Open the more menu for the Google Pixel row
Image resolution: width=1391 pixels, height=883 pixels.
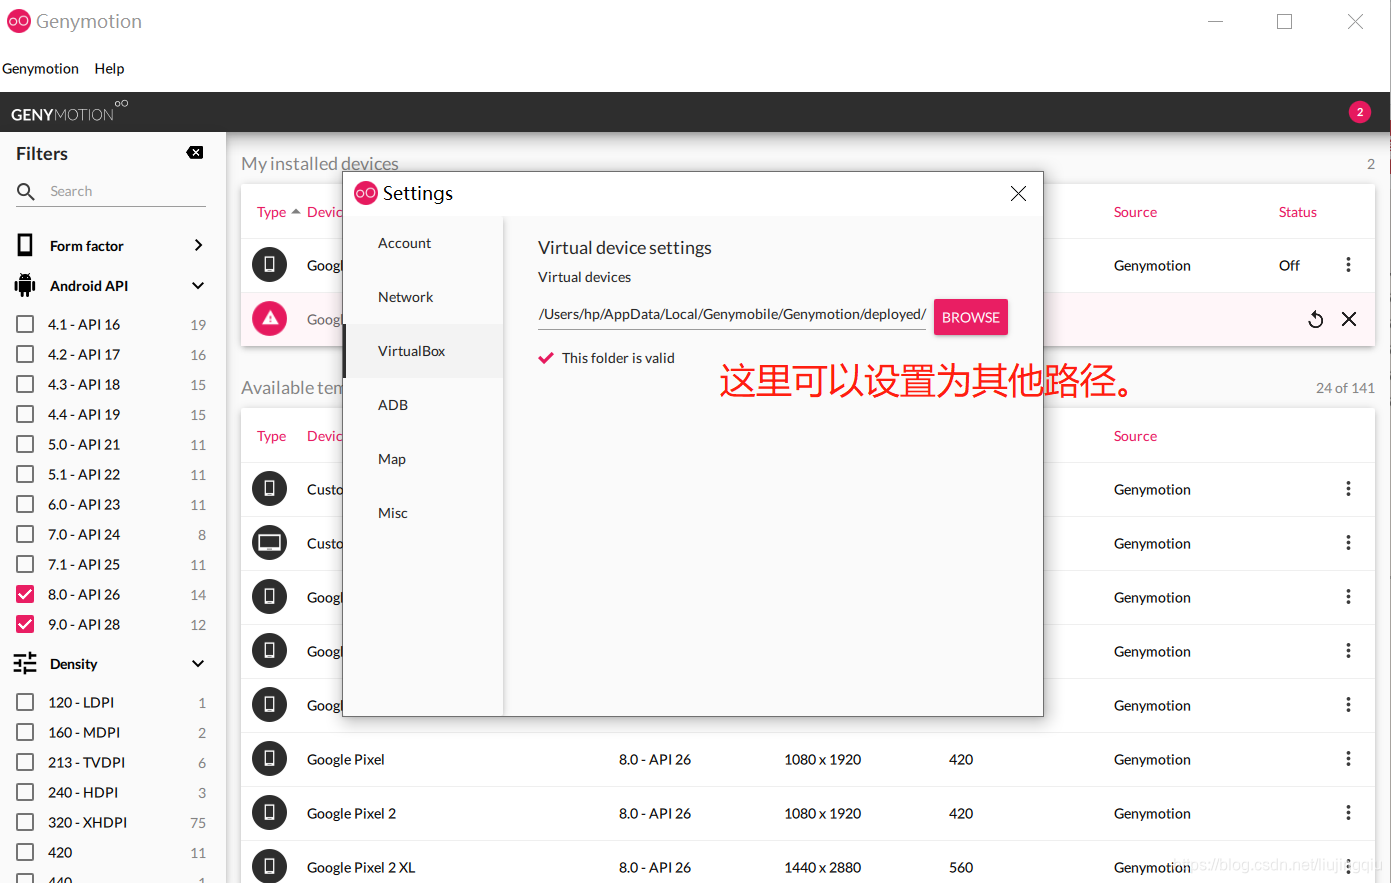[1348, 759]
